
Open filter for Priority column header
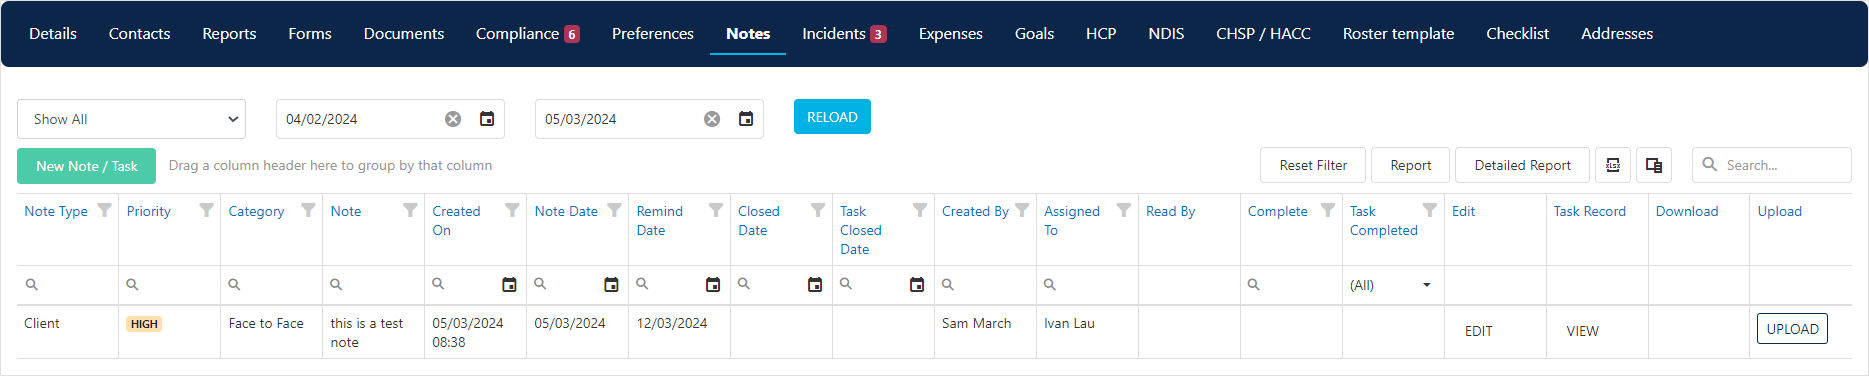point(206,210)
